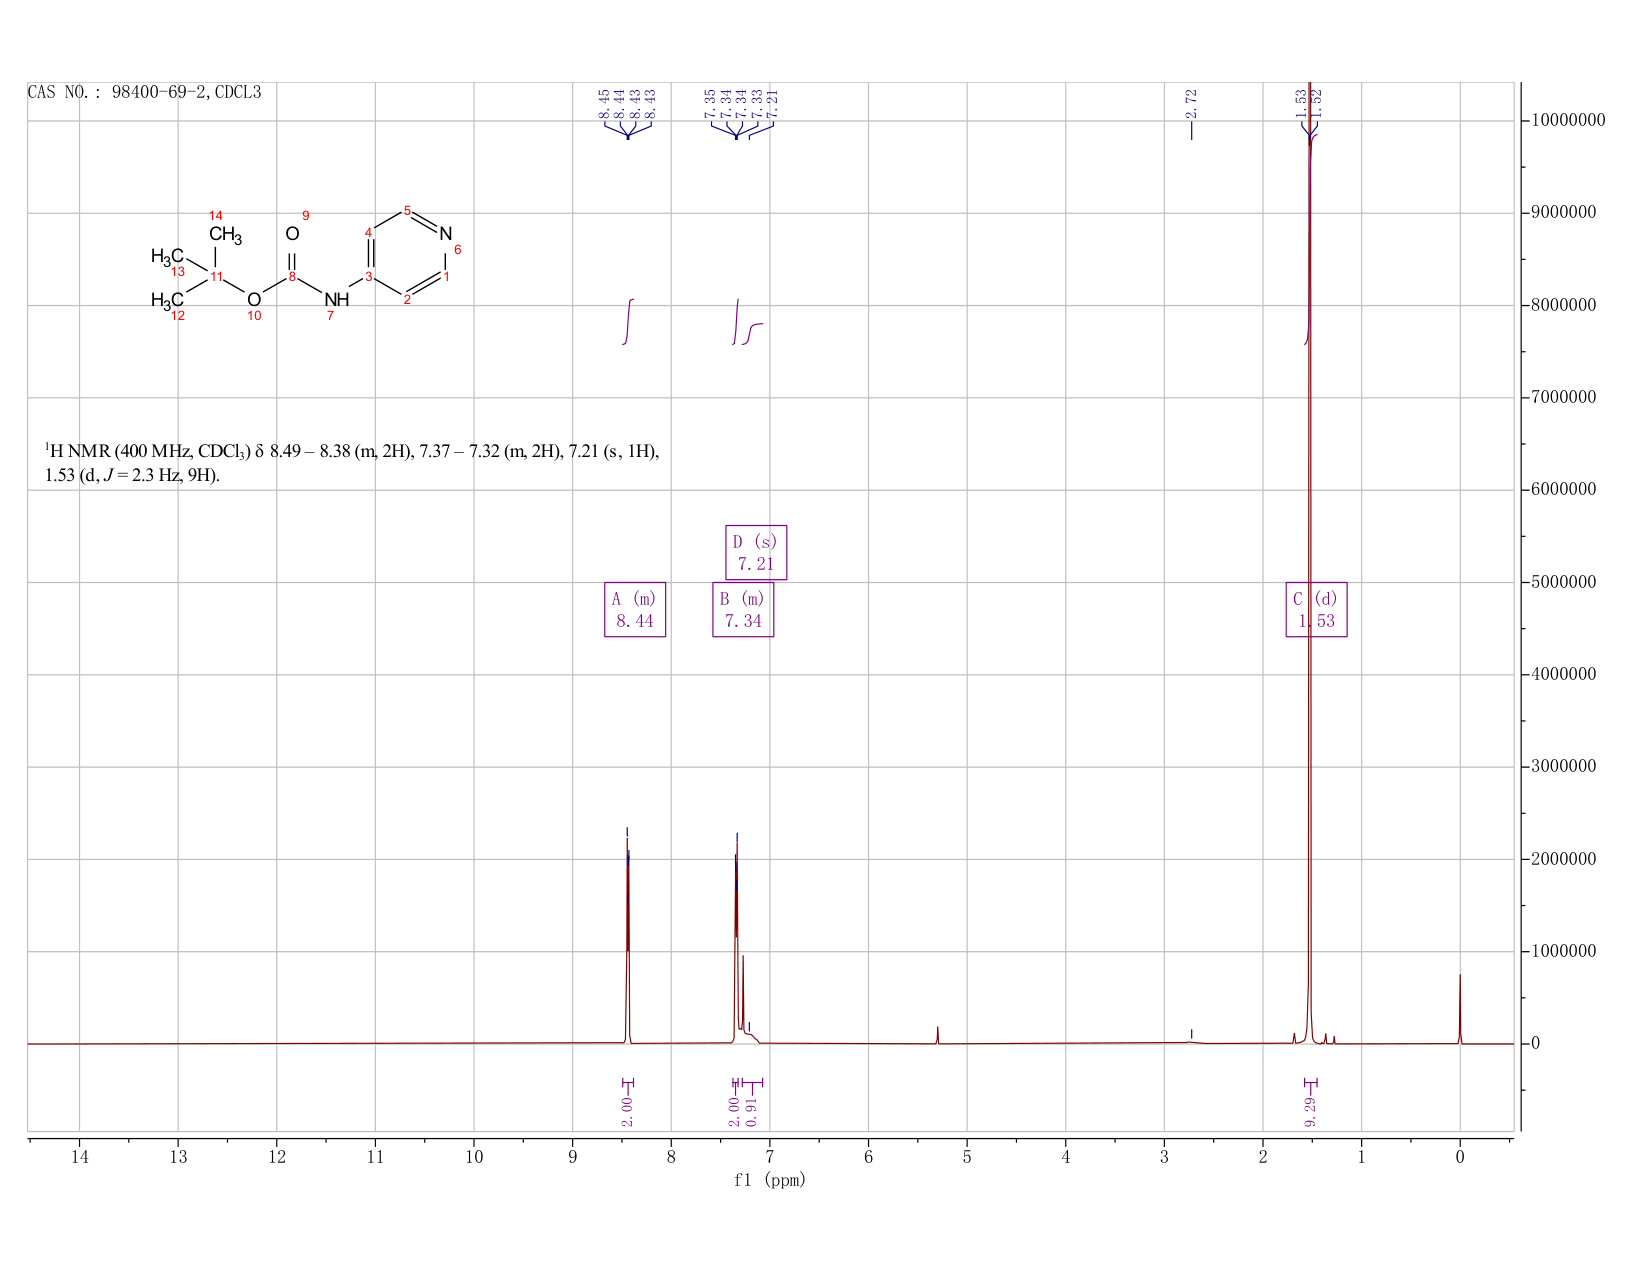This screenshot has width=1650, height=1275.
Task: Select the integral value 9.29
Action: [x=1310, y=1110]
